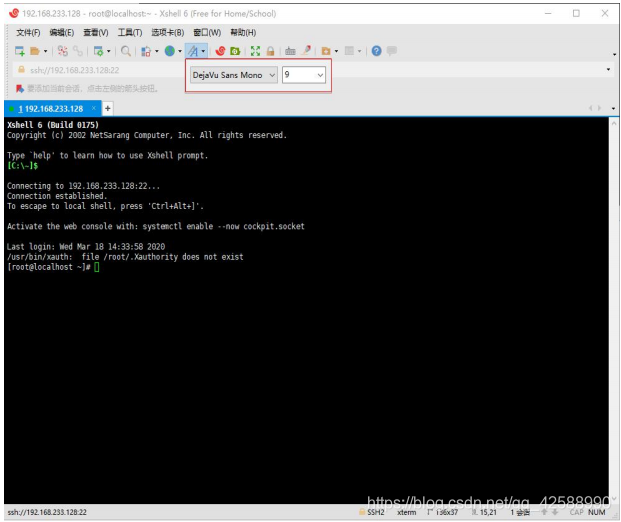Click the grey chat bubble icon
621x522 pixels.
click(392, 51)
